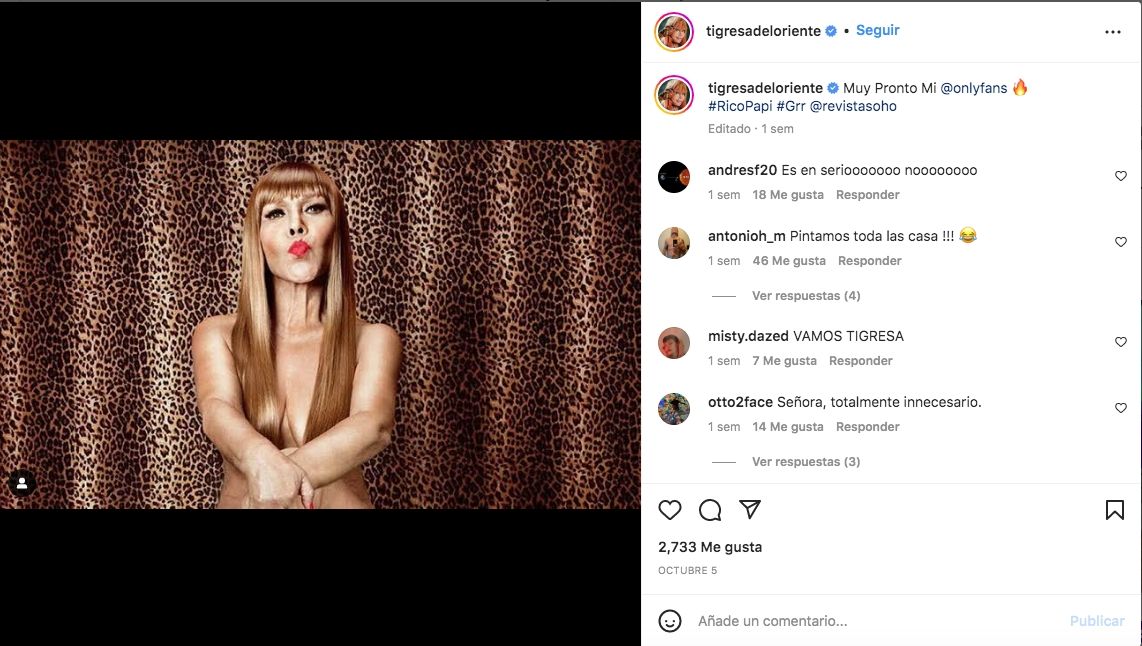Like the post with the heart icon

(670, 510)
